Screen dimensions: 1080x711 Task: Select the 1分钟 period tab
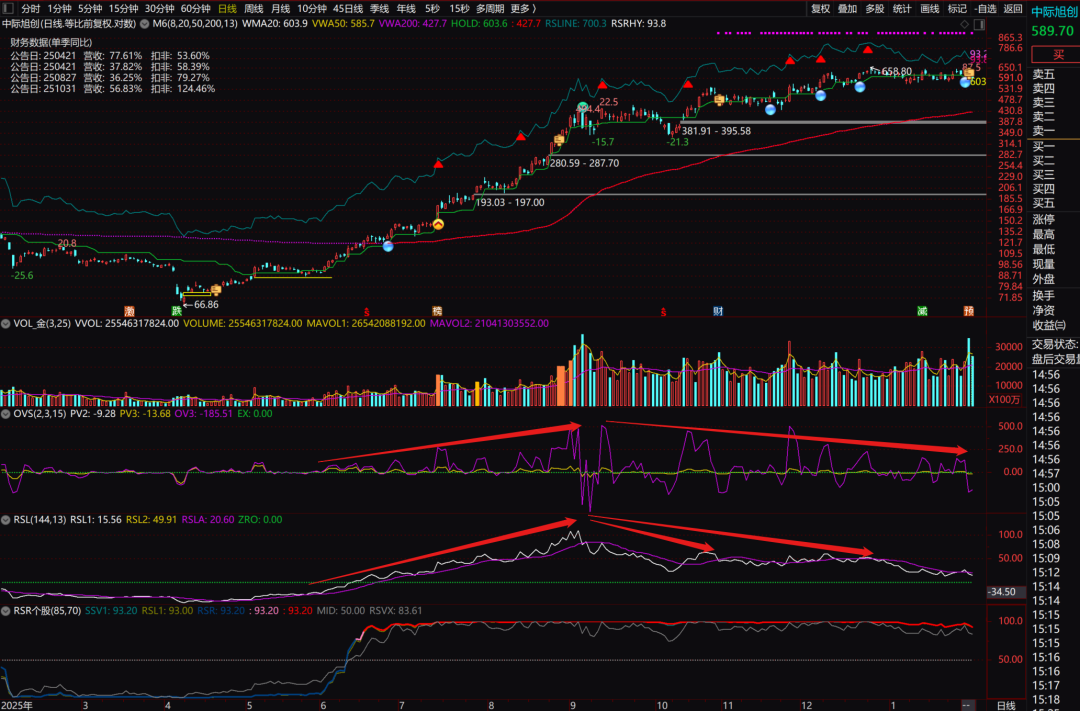click(x=60, y=9)
